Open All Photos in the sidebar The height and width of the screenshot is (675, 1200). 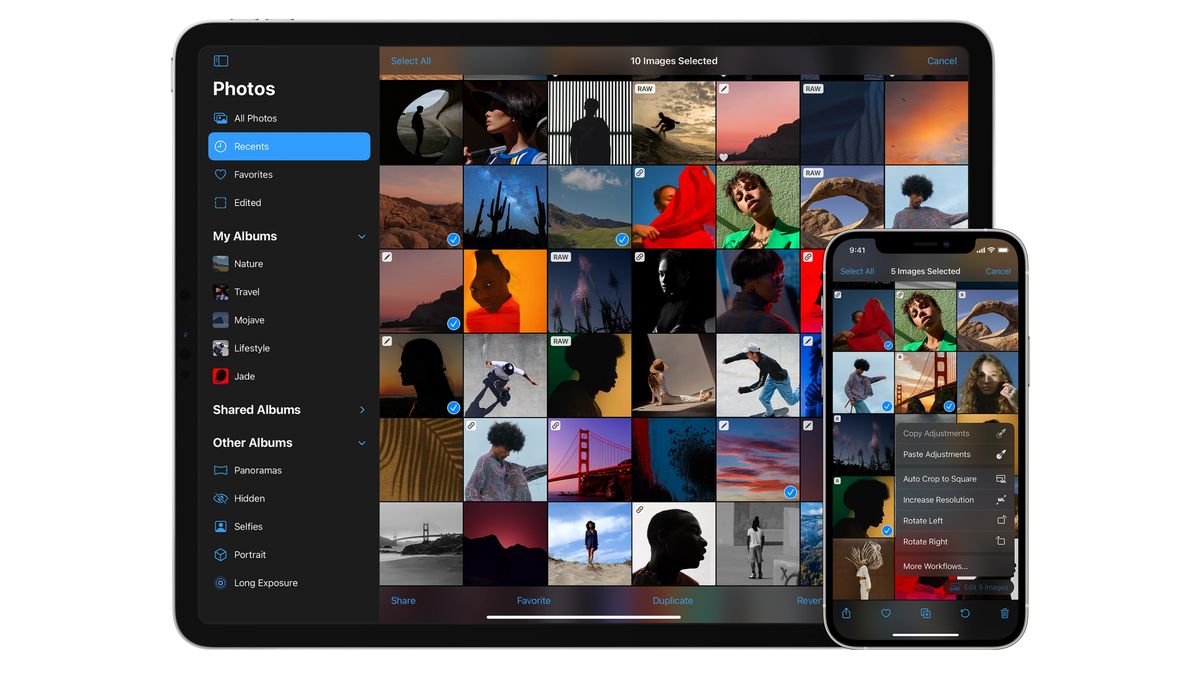253,118
